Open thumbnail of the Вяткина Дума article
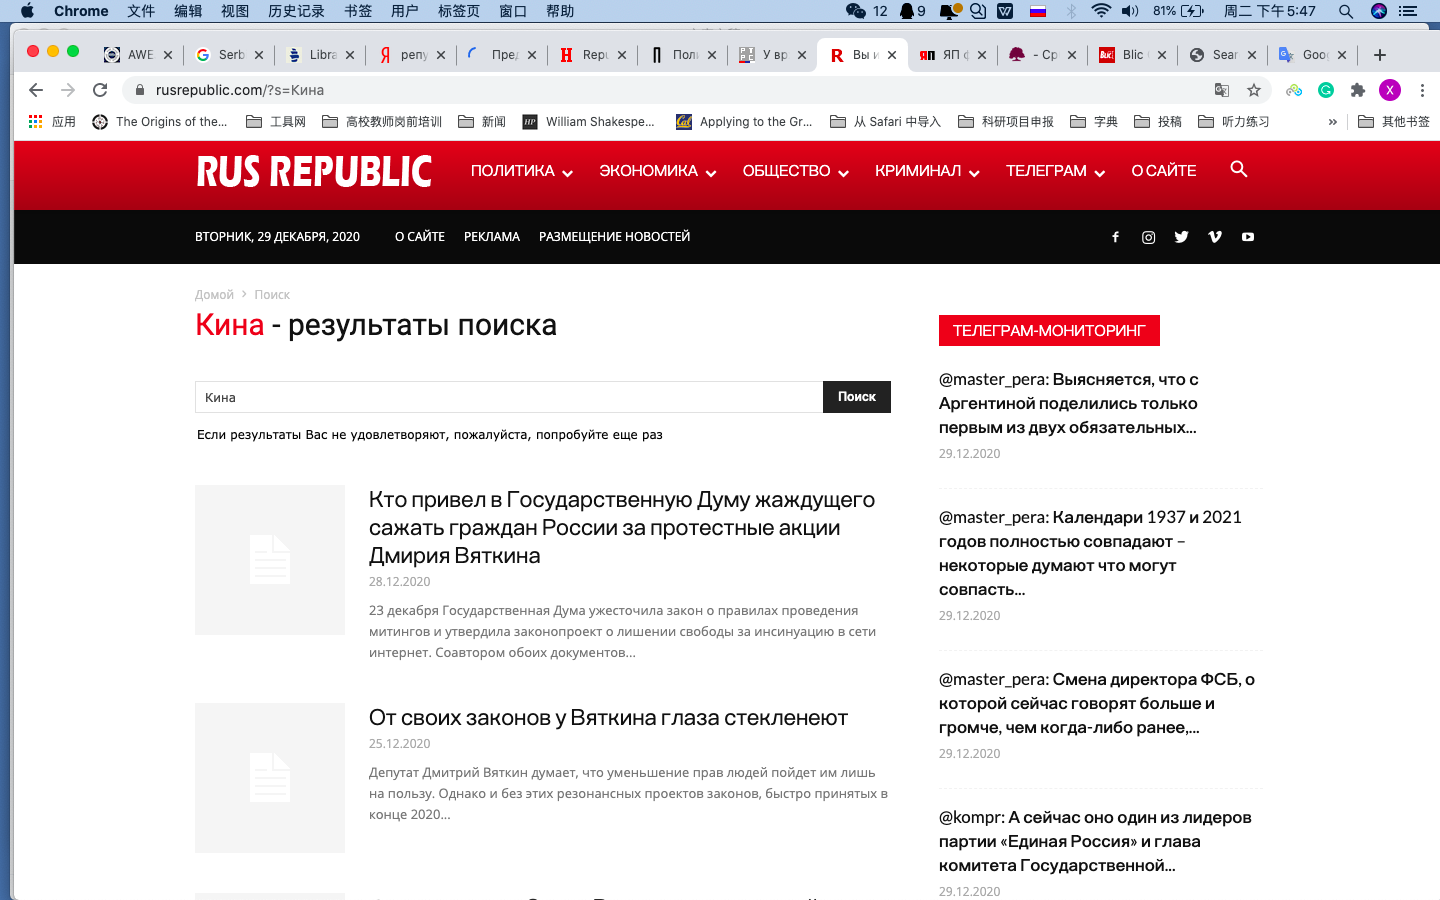The image size is (1440, 900). [x=270, y=560]
